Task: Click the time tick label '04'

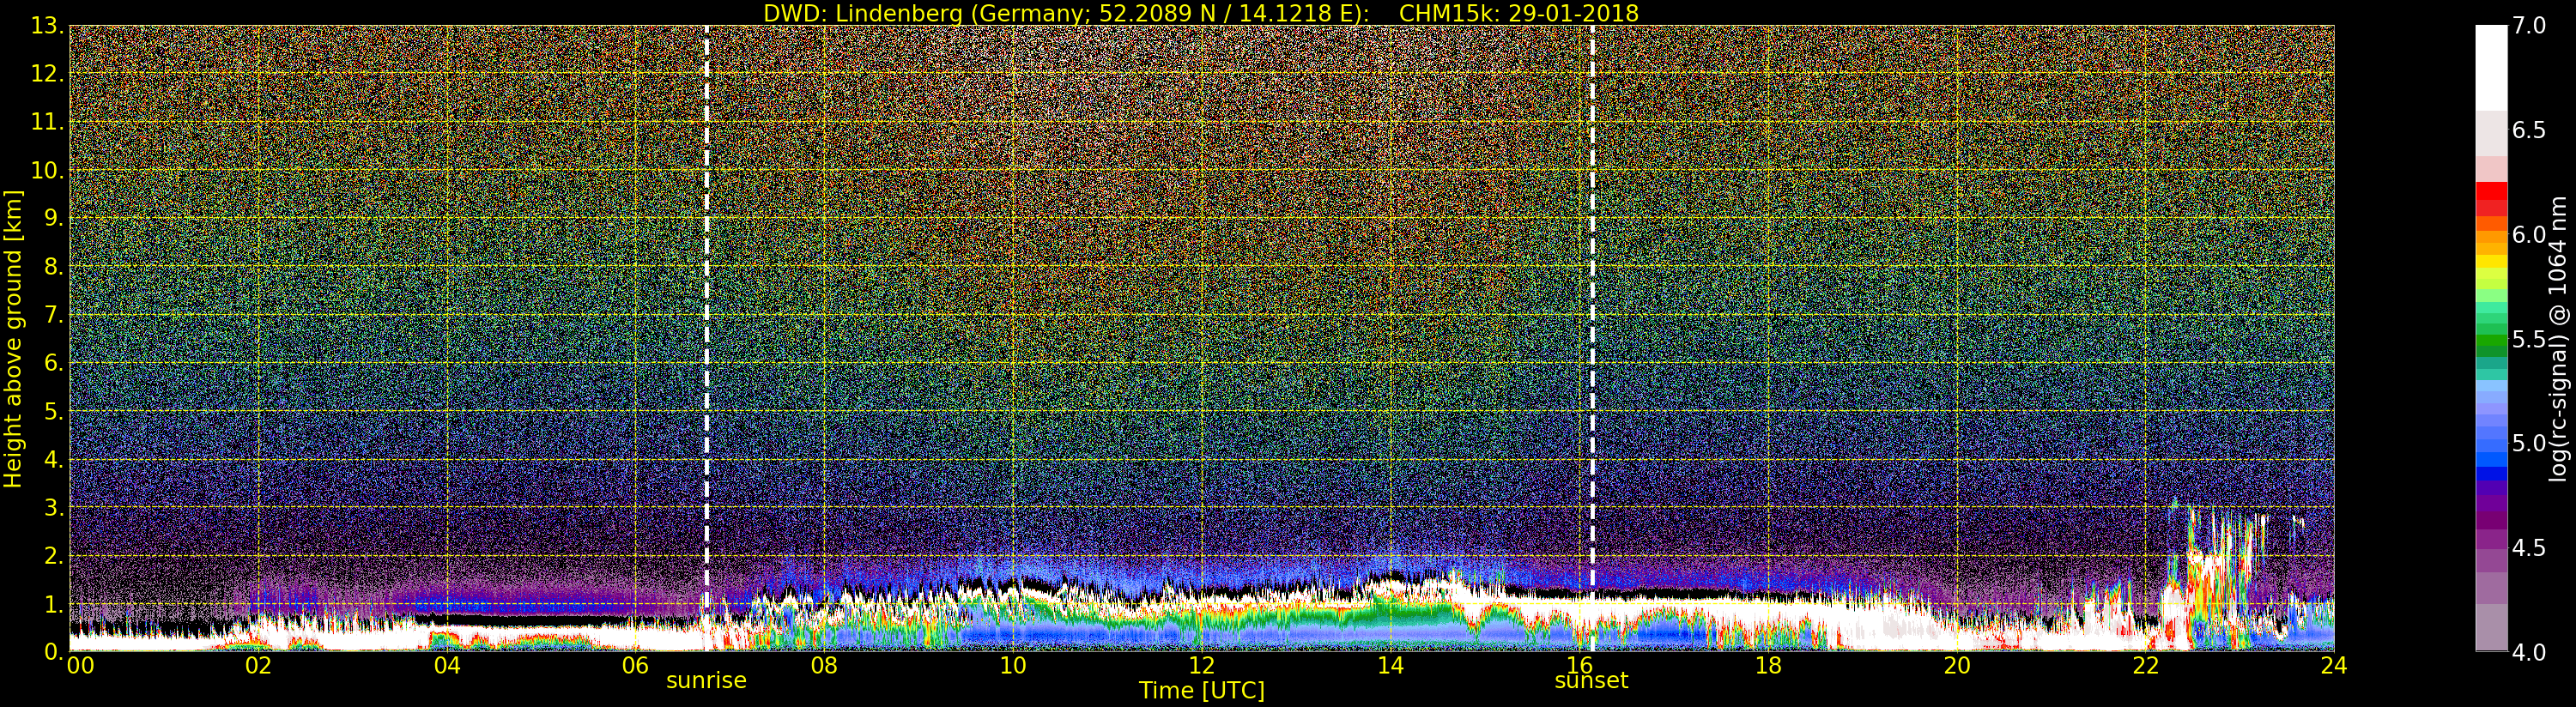Action: [447, 666]
